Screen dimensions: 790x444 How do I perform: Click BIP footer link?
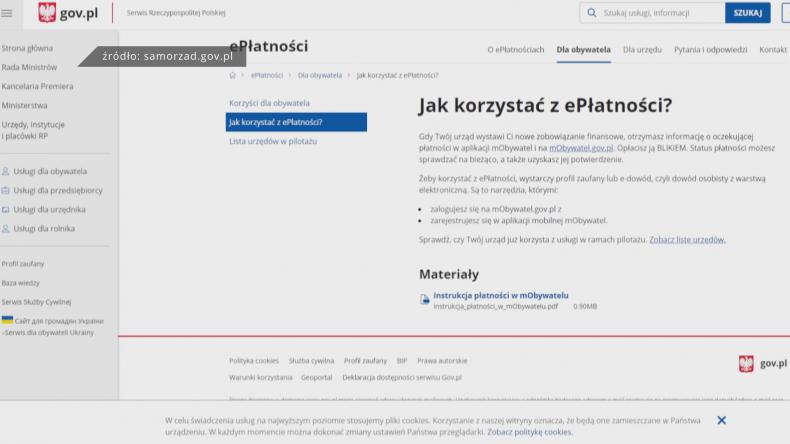402,361
